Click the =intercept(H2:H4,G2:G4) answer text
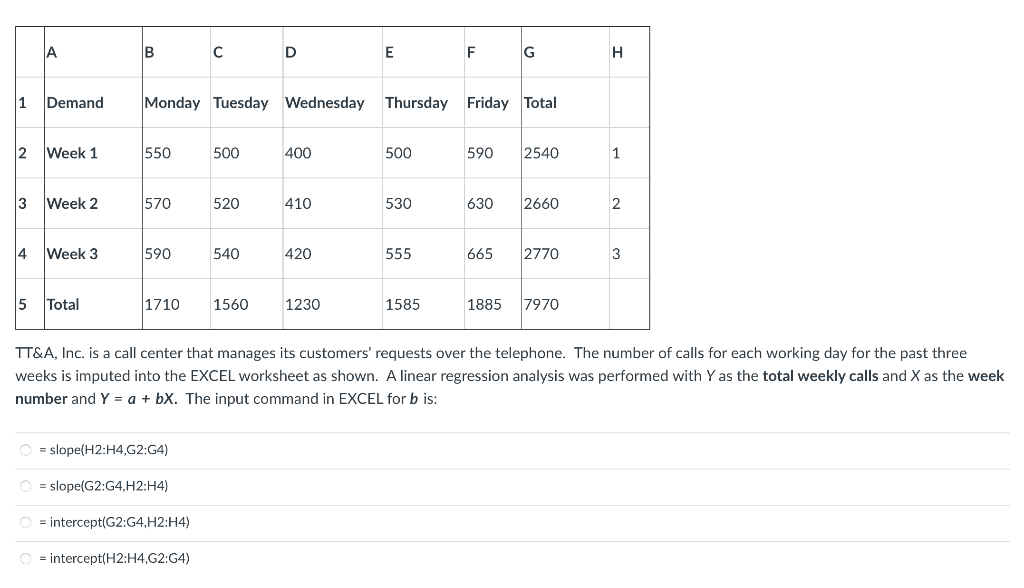1024x588 pixels. (x=114, y=558)
